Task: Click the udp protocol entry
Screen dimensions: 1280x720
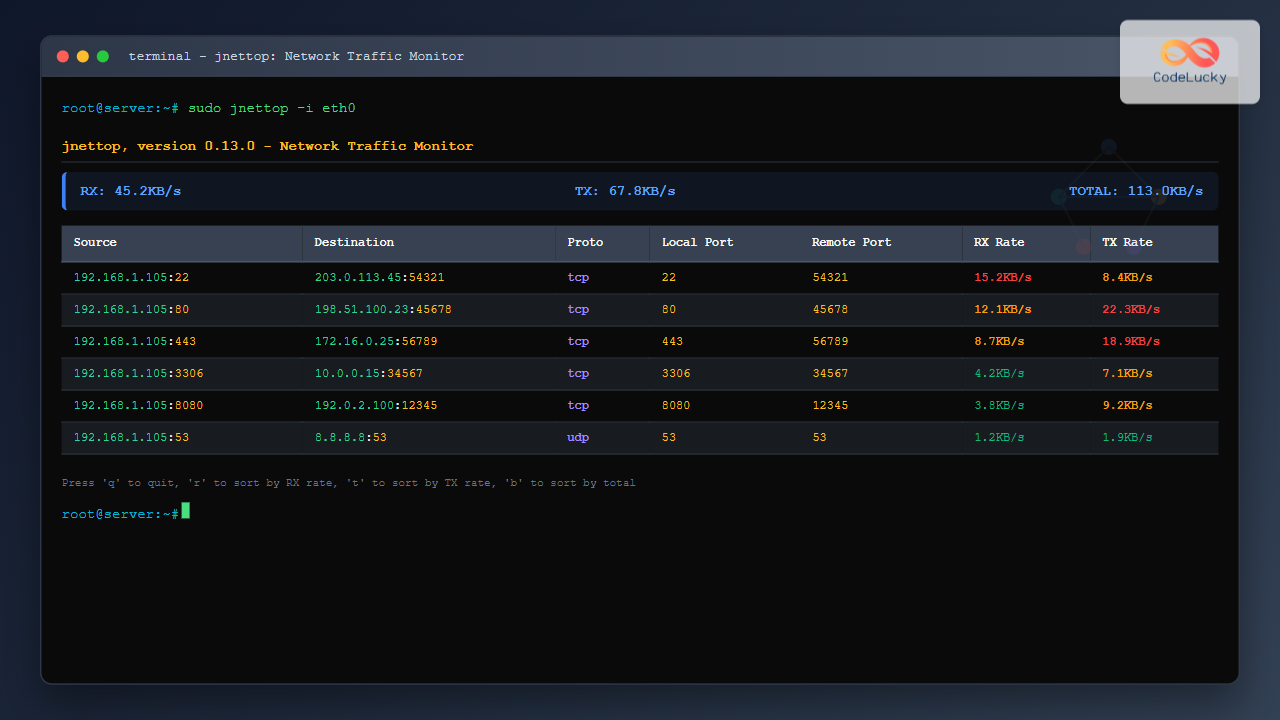Action: (578, 437)
